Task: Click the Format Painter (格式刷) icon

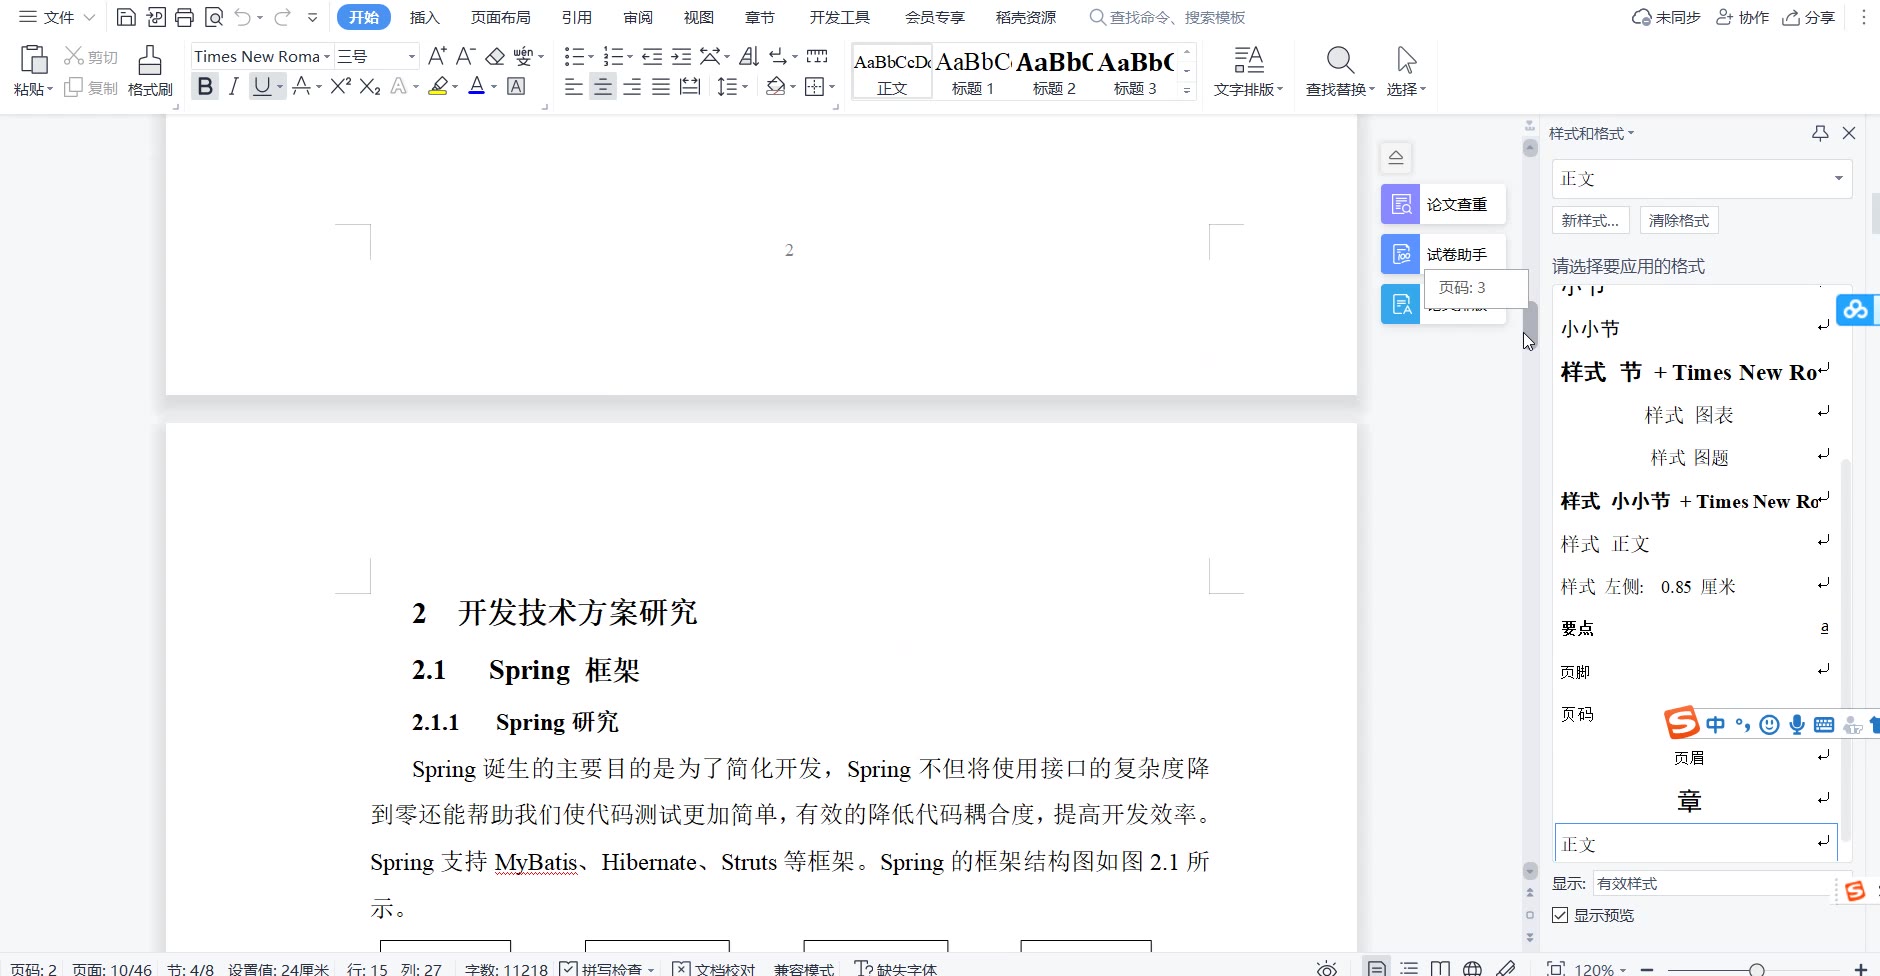Action: click(150, 62)
